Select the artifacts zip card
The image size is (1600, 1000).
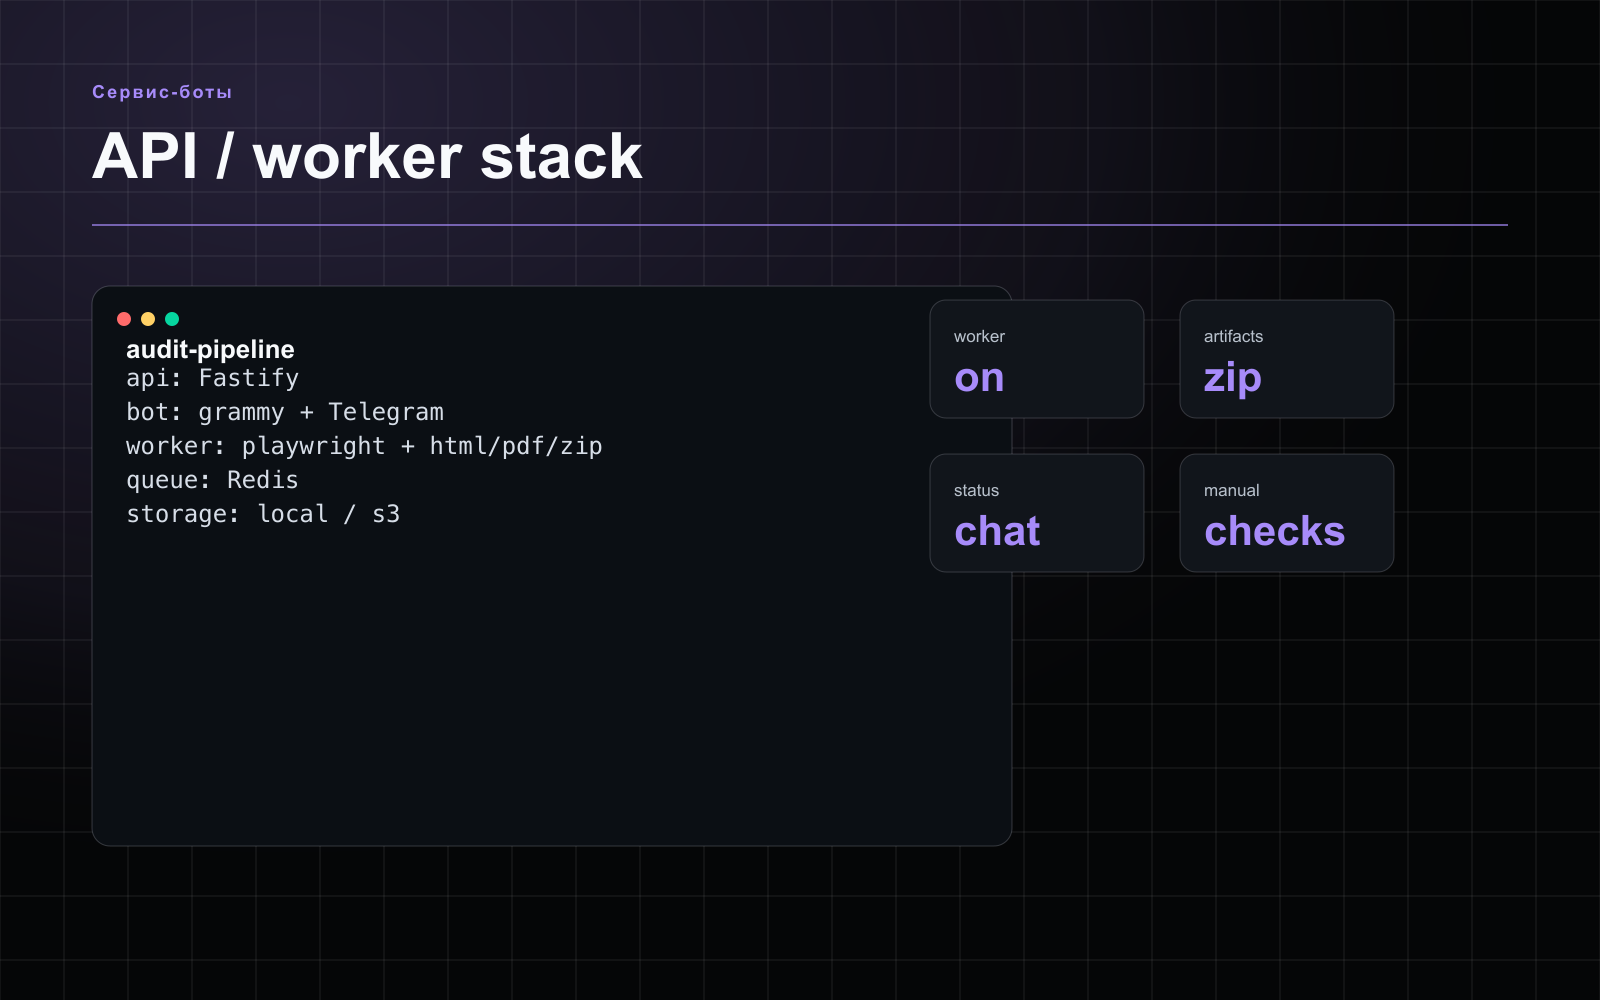tap(1287, 359)
